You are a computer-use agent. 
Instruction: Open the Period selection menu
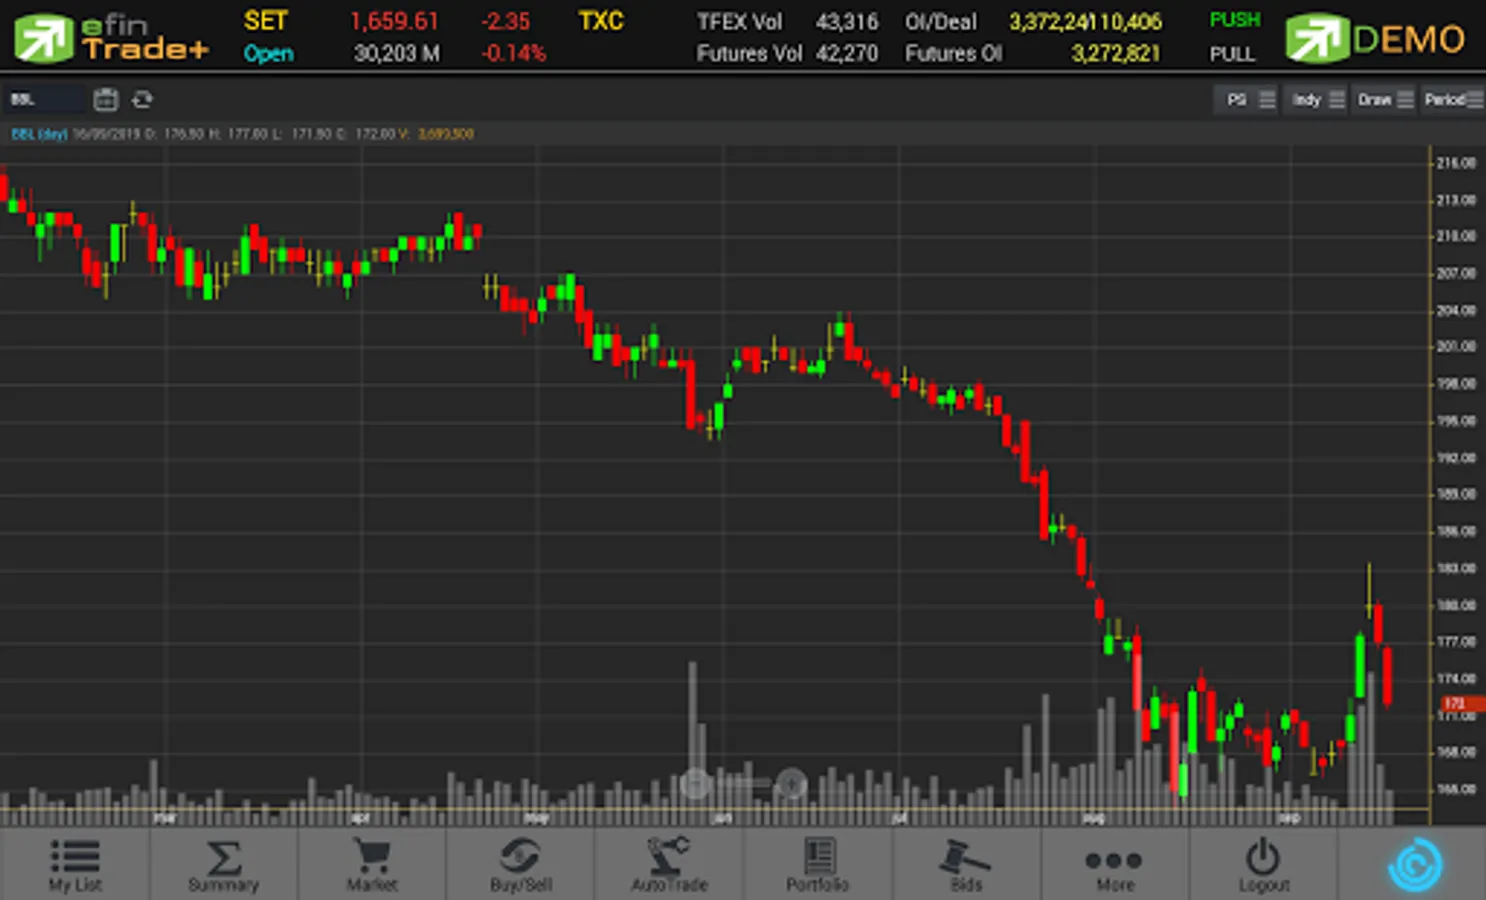(1452, 99)
